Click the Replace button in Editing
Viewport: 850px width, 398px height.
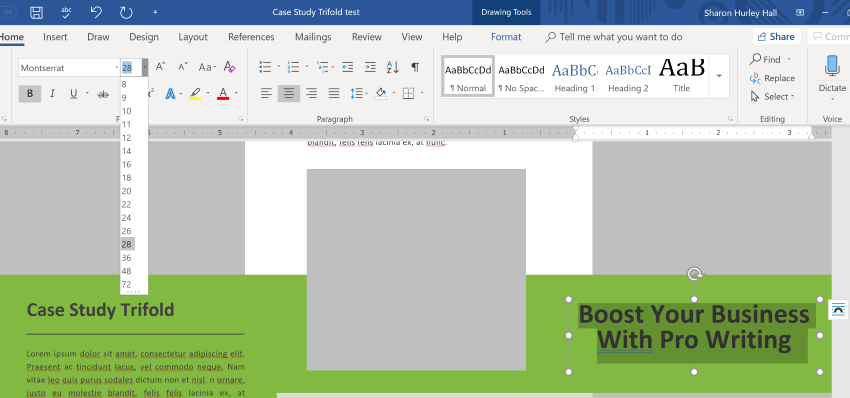coord(772,78)
